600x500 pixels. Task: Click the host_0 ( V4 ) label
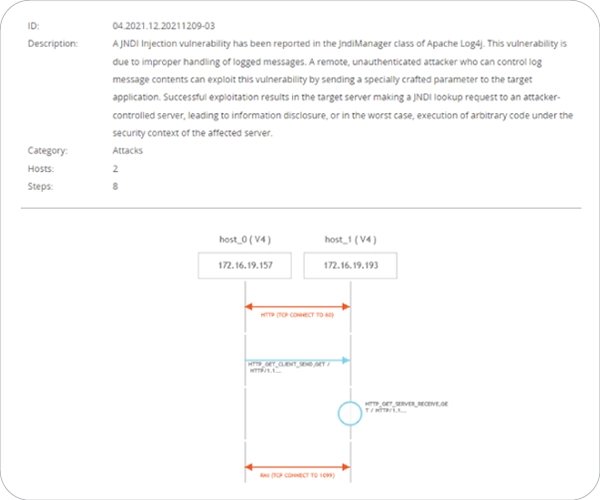(x=244, y=239)
